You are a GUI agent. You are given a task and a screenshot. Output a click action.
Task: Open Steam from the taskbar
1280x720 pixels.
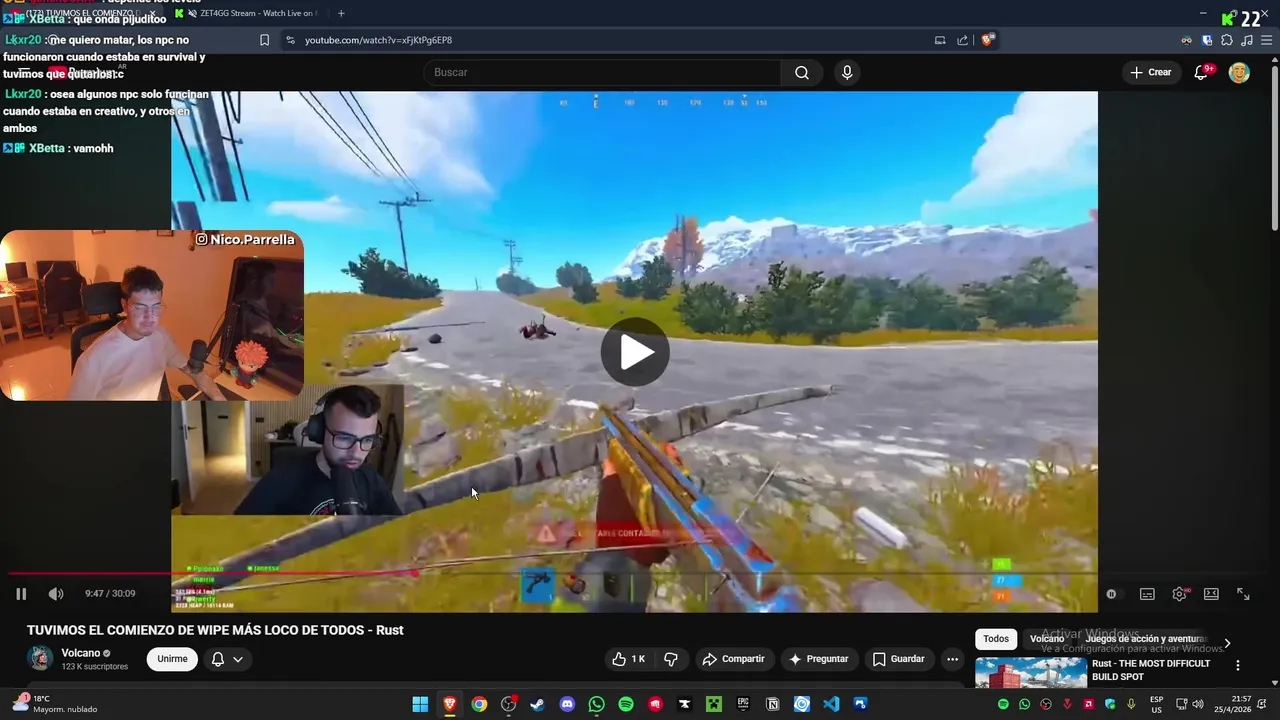pyautogui.click(x=537, y=704)
